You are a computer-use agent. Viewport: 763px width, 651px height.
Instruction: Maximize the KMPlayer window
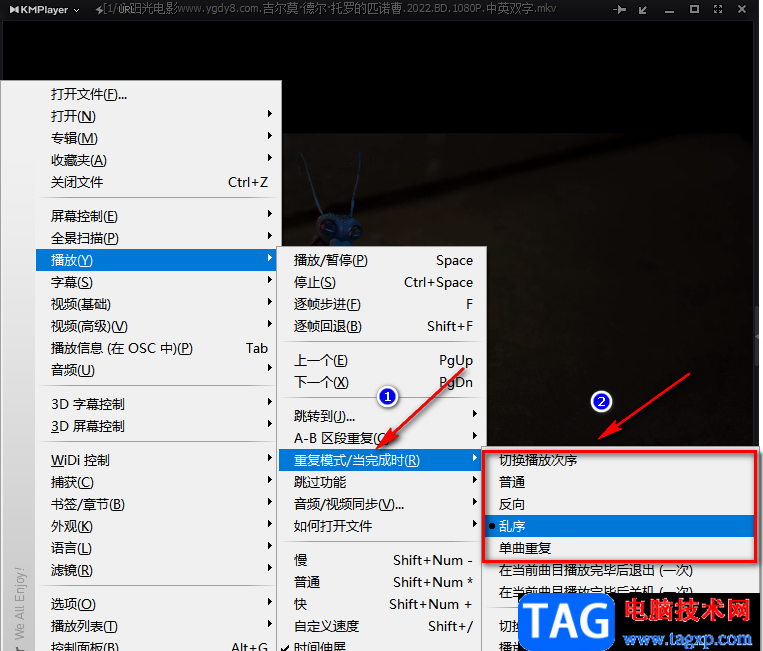coord(694,9)
